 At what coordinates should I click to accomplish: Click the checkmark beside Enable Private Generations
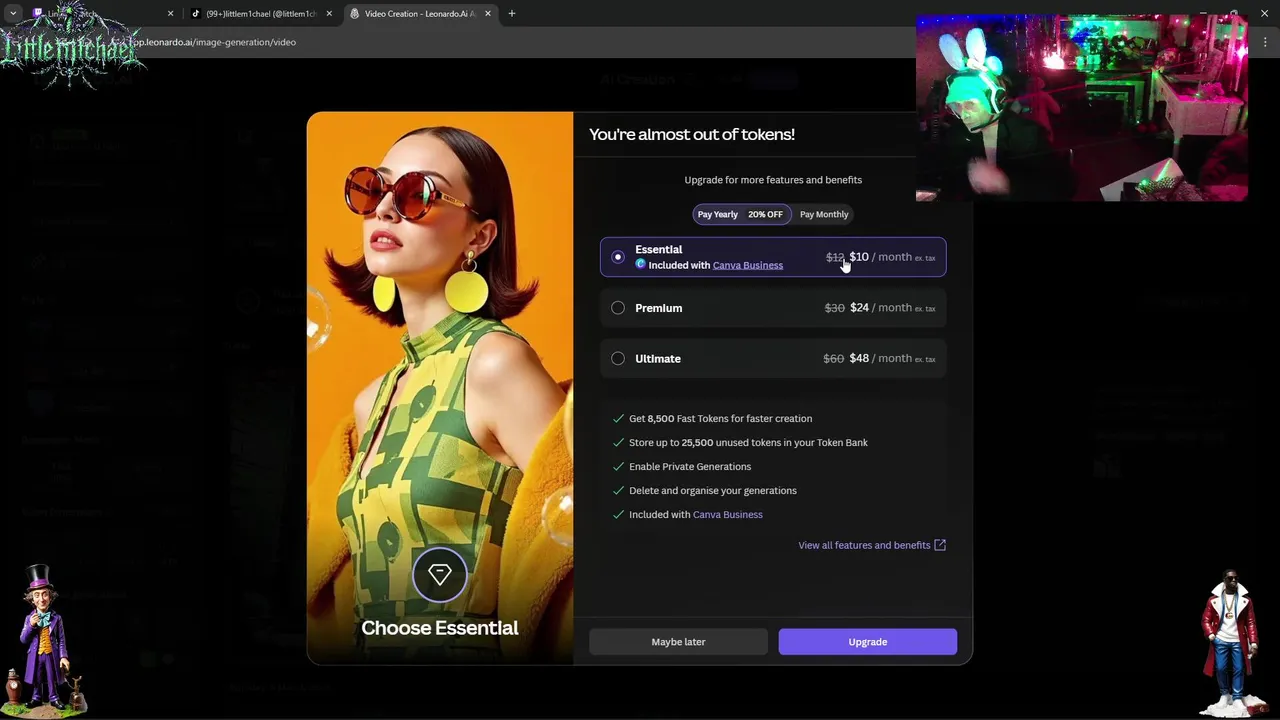tap(618, 467)
